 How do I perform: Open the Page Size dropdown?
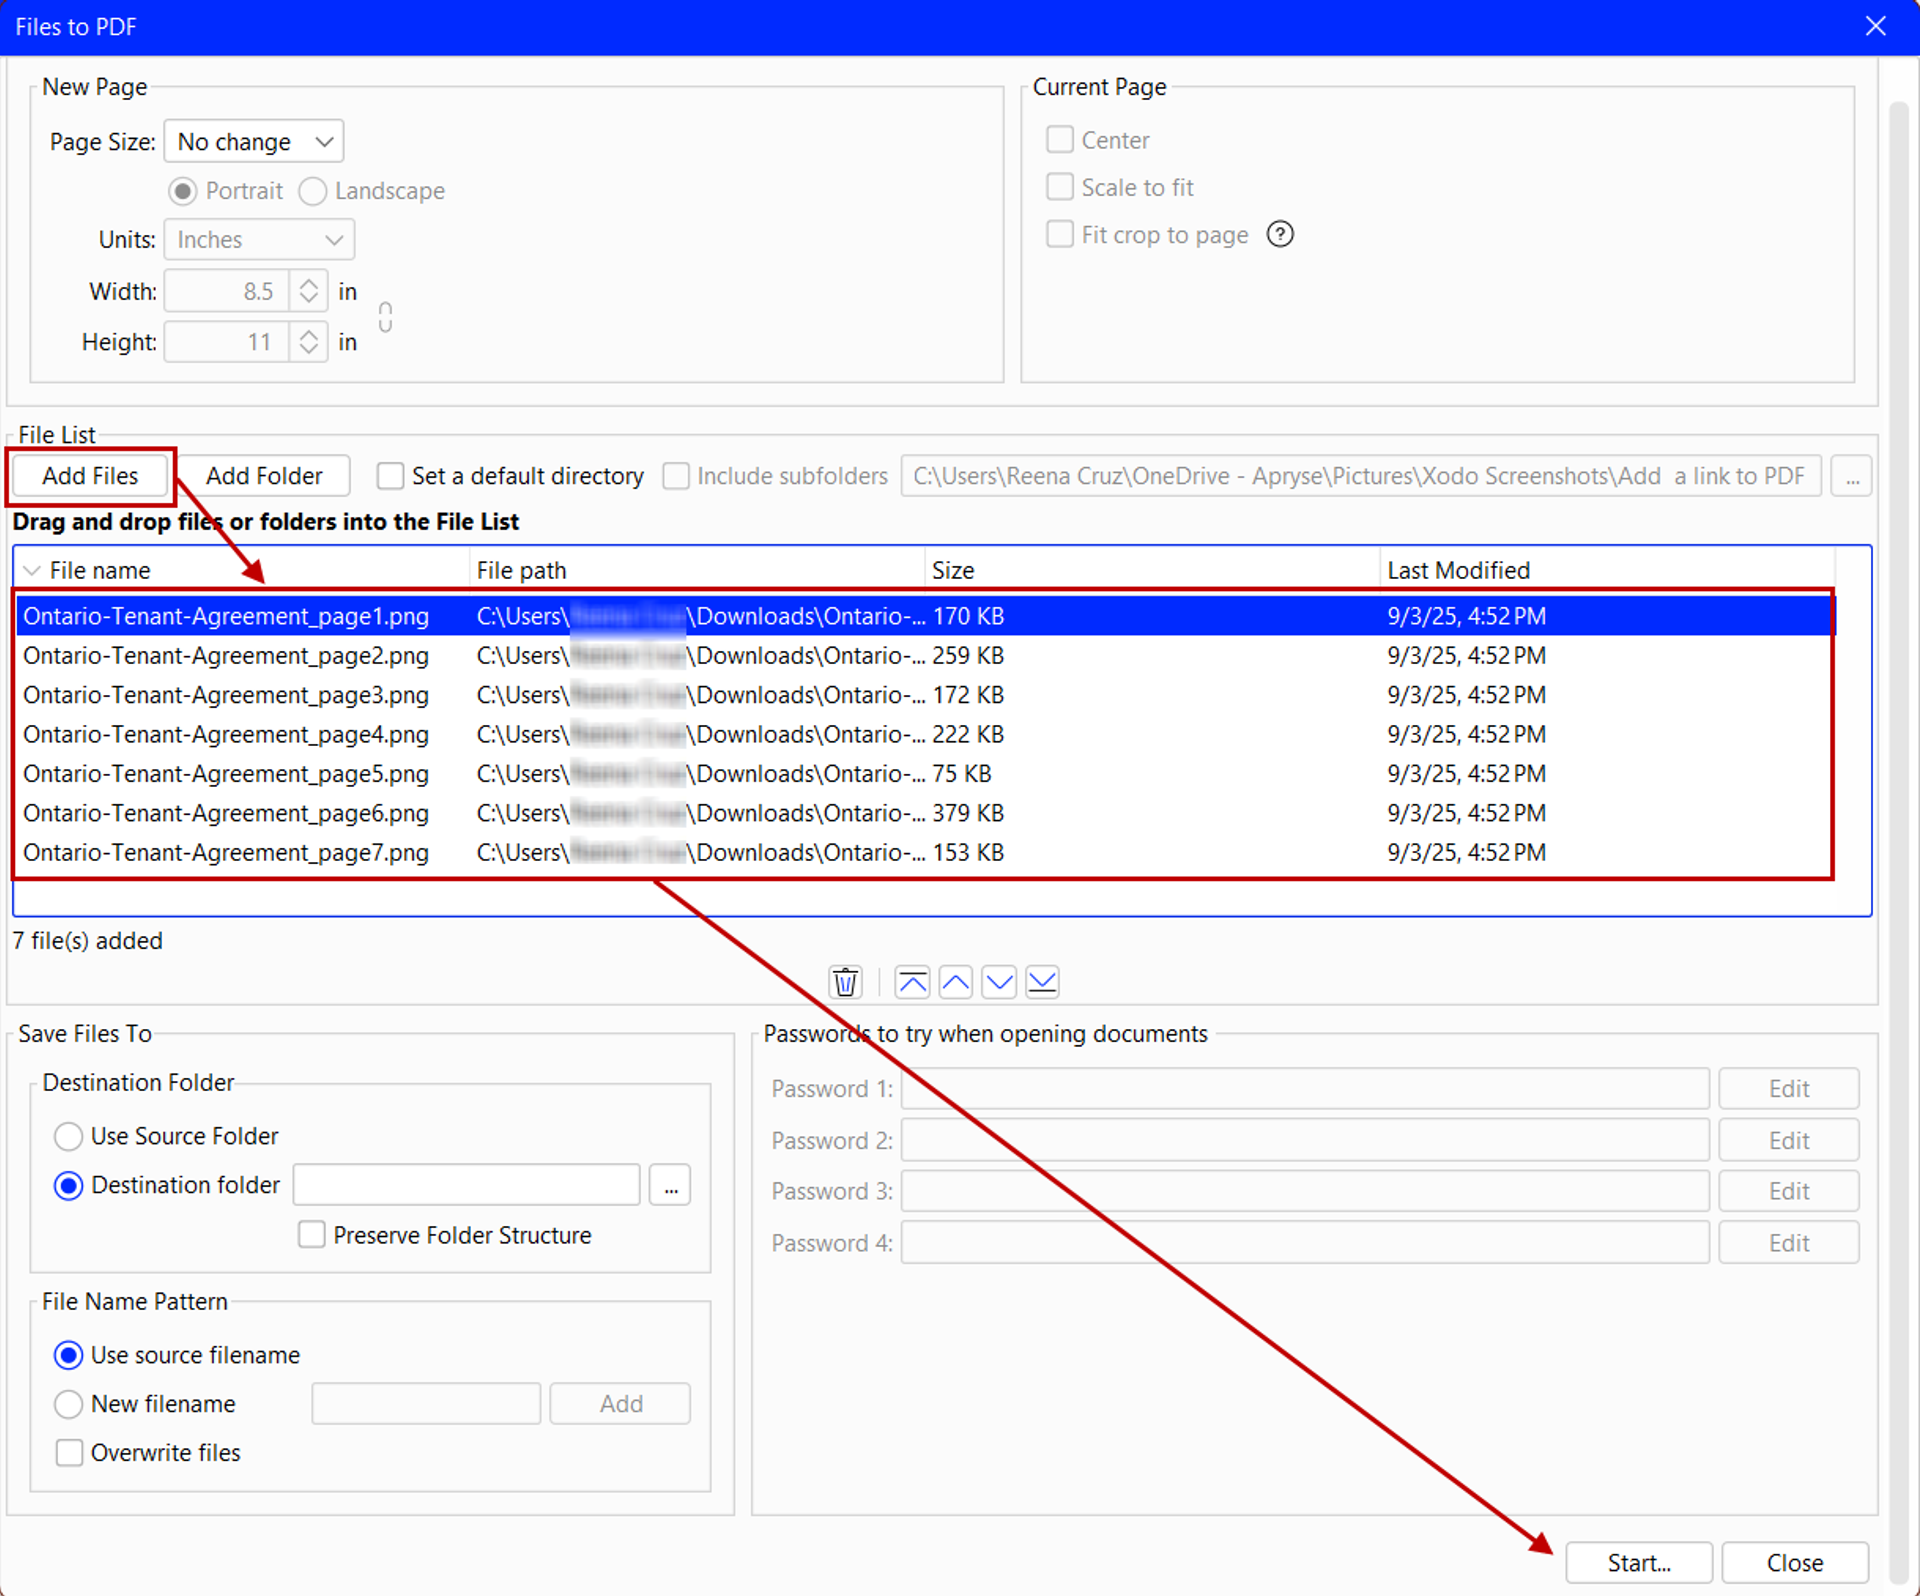(254, 142)
